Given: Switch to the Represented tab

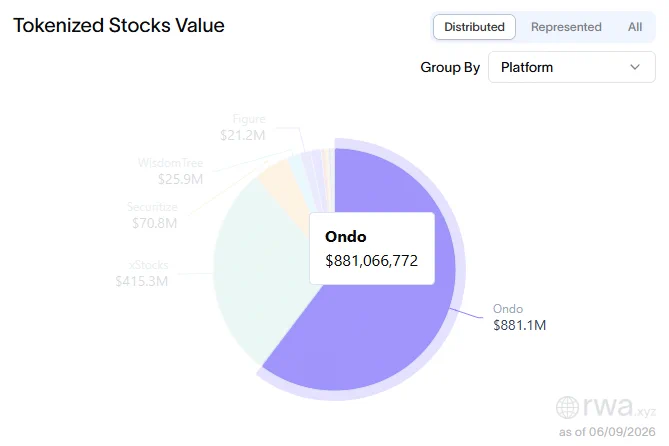Looking at the screenshot, I should 566,27.
